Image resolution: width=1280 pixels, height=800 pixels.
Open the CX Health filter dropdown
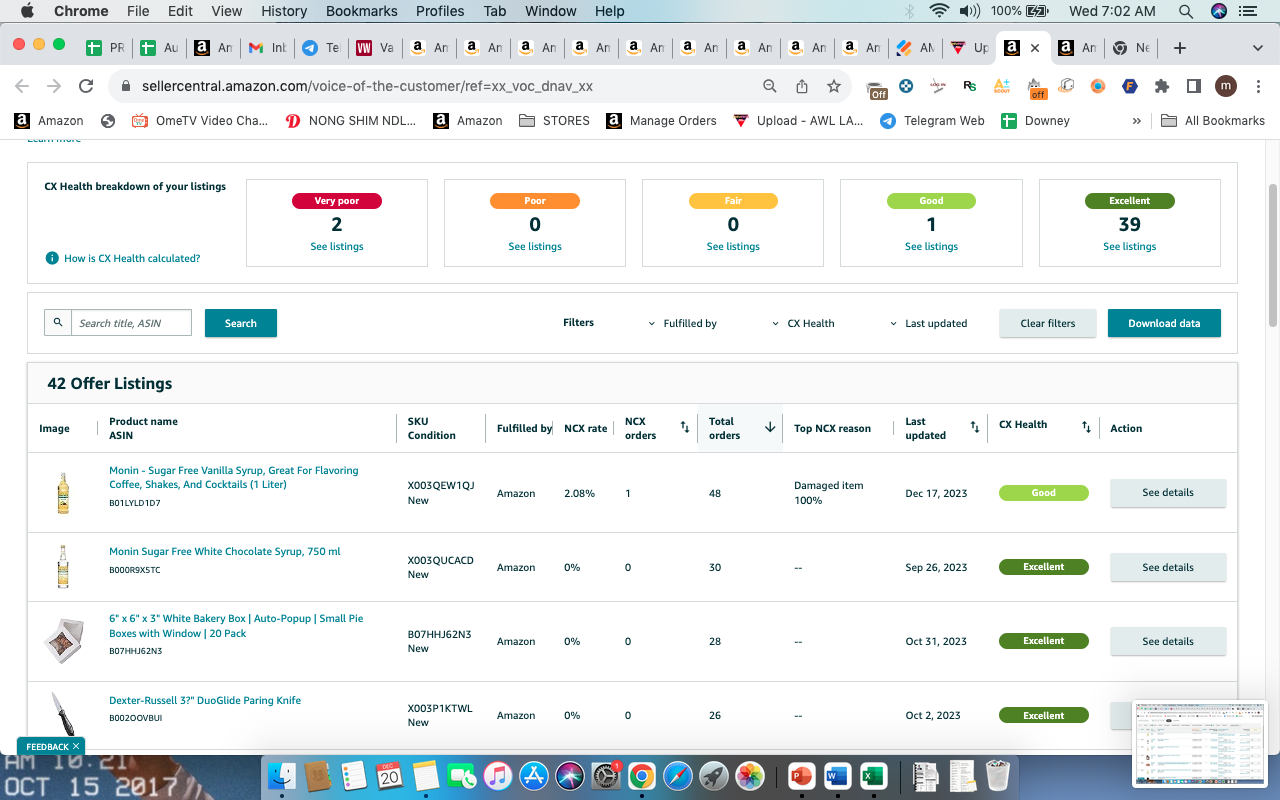point(804,323)
